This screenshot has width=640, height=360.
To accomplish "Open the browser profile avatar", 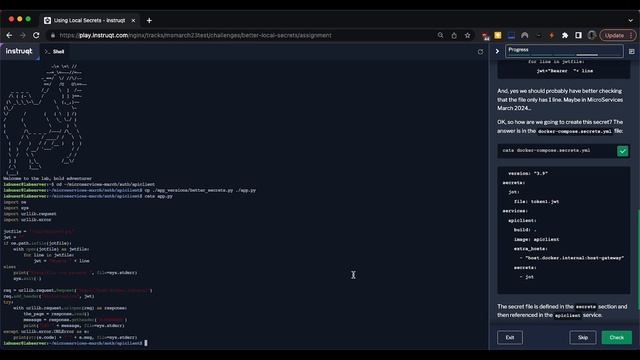I will (x=591, y=36).
